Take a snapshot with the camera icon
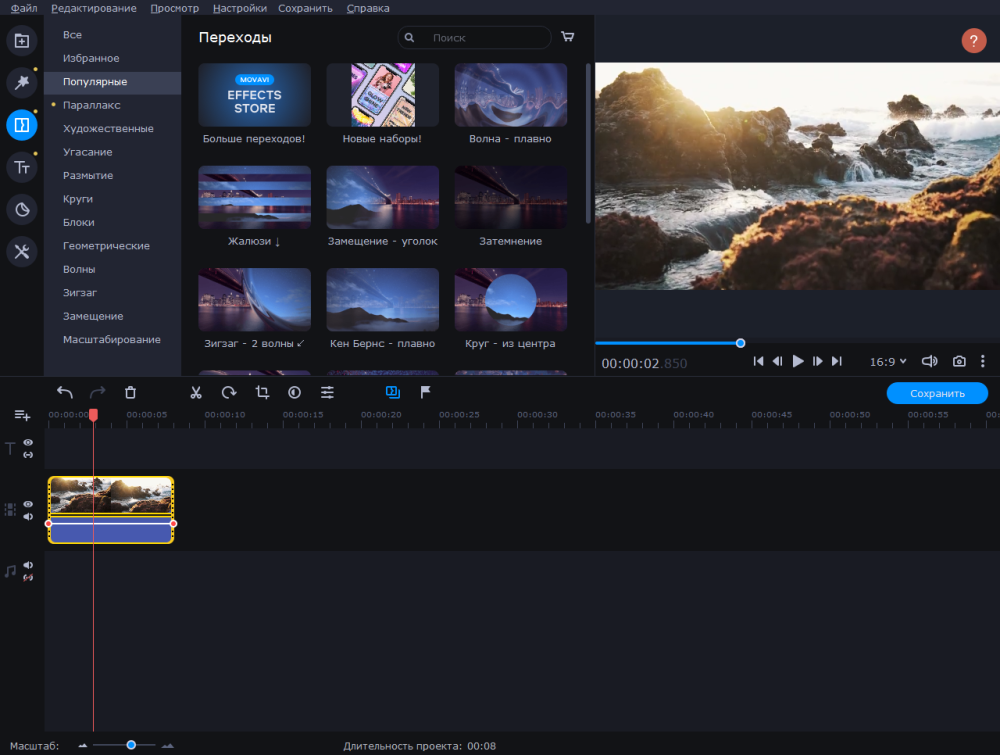This screenshot has width=1000, height=755. click(959, 361)
